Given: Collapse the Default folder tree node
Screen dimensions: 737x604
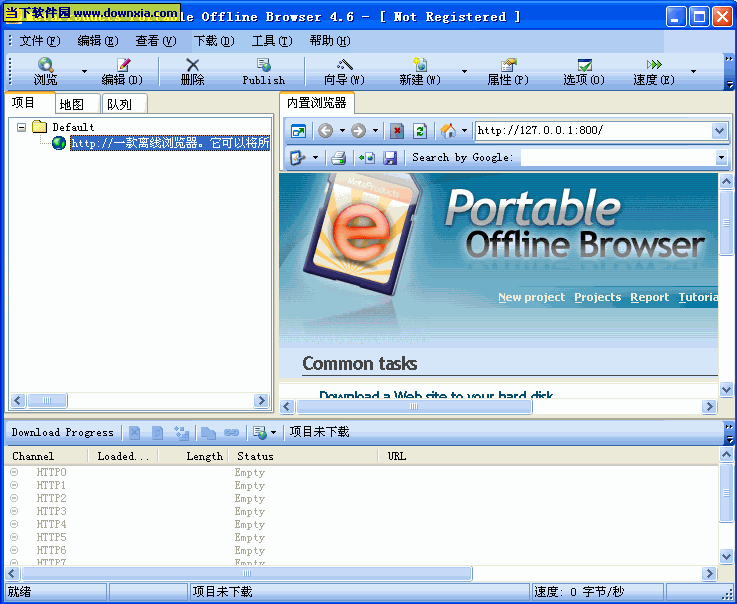Looking at the screenshot, I should coord(21,127).
